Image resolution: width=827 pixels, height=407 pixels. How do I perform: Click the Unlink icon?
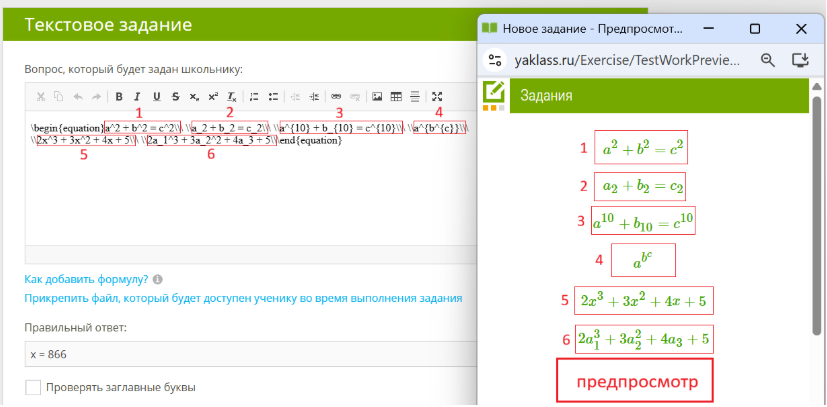click(x=355, y=96)
